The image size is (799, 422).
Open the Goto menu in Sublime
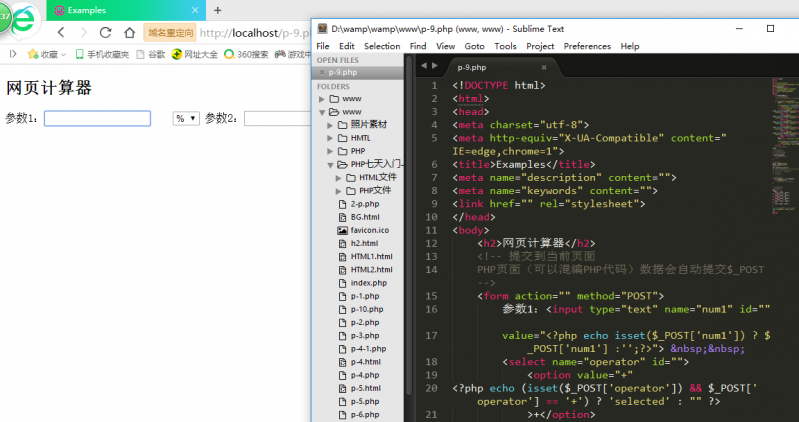coord(474,46)
